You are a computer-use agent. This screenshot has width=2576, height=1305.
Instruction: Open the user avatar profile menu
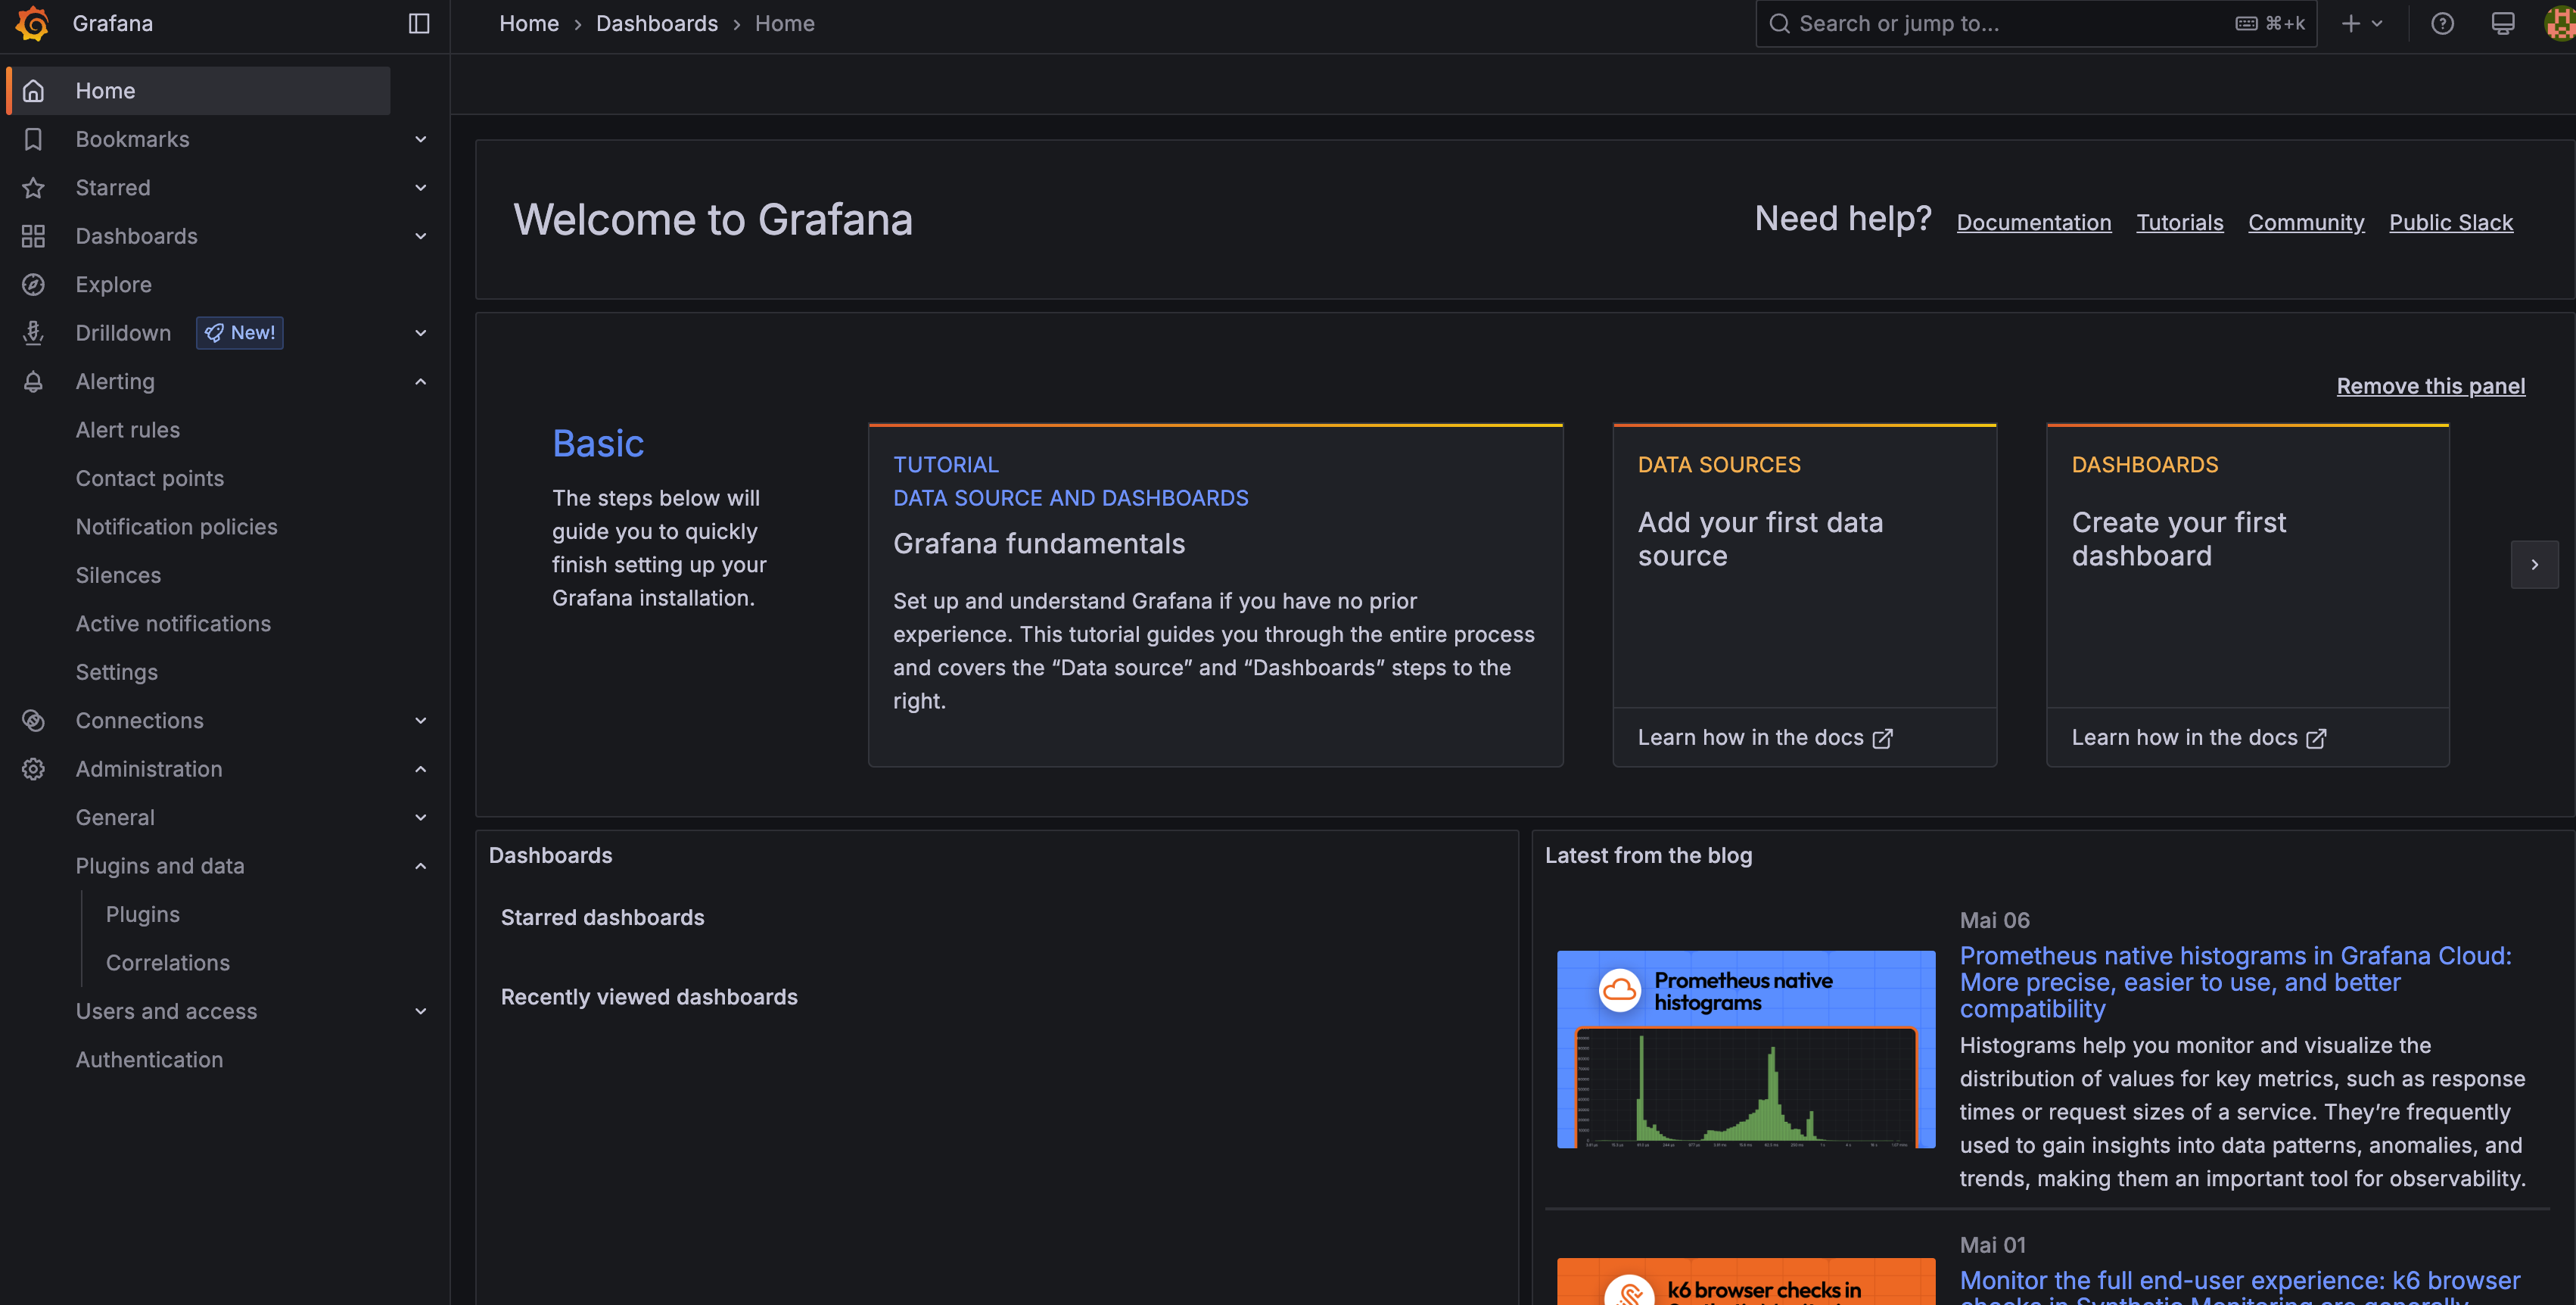click(x=2561, y=23)
